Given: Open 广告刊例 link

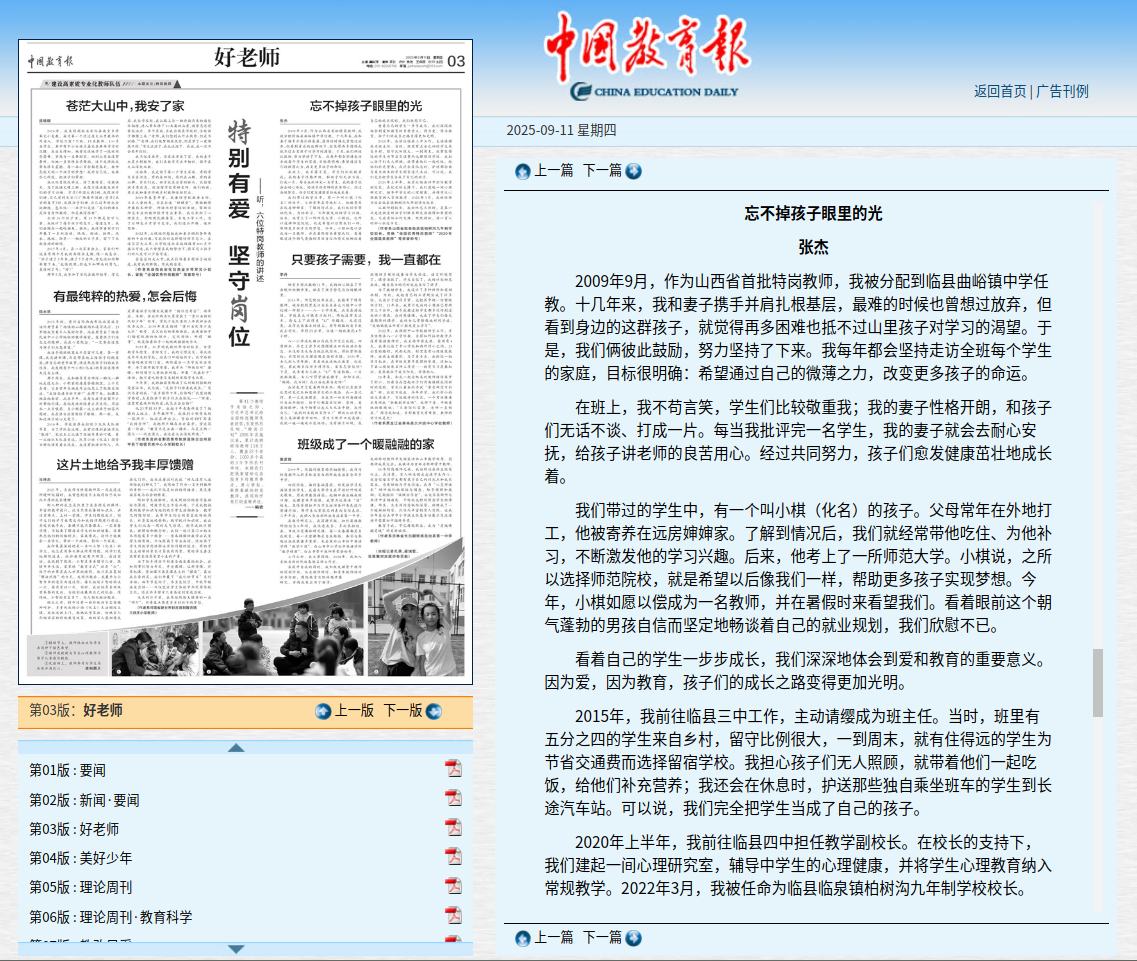Looking at the screenshot, I should [1062, 91].
